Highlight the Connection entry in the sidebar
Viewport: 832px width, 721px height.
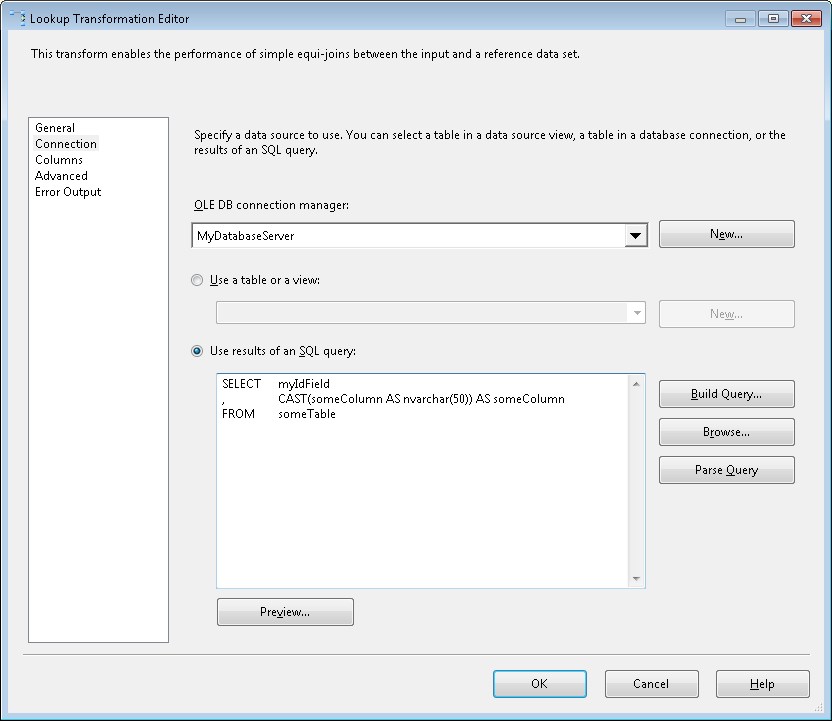(65, 143)
